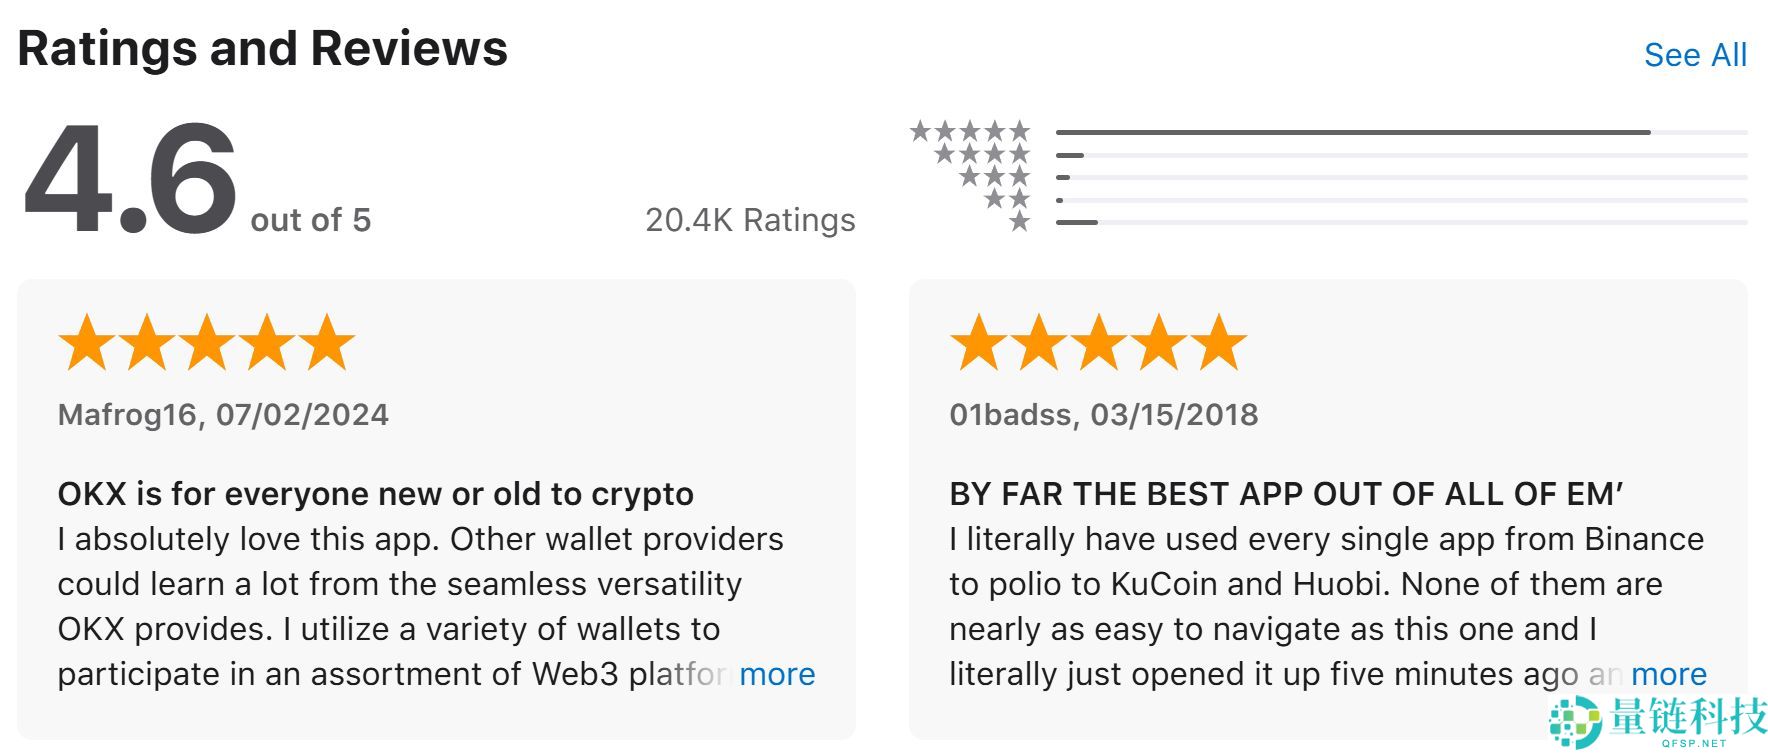Screen dimensions: 1768x754
Task: Click the orange star rating on 01badss's review
Action: 1097,343
